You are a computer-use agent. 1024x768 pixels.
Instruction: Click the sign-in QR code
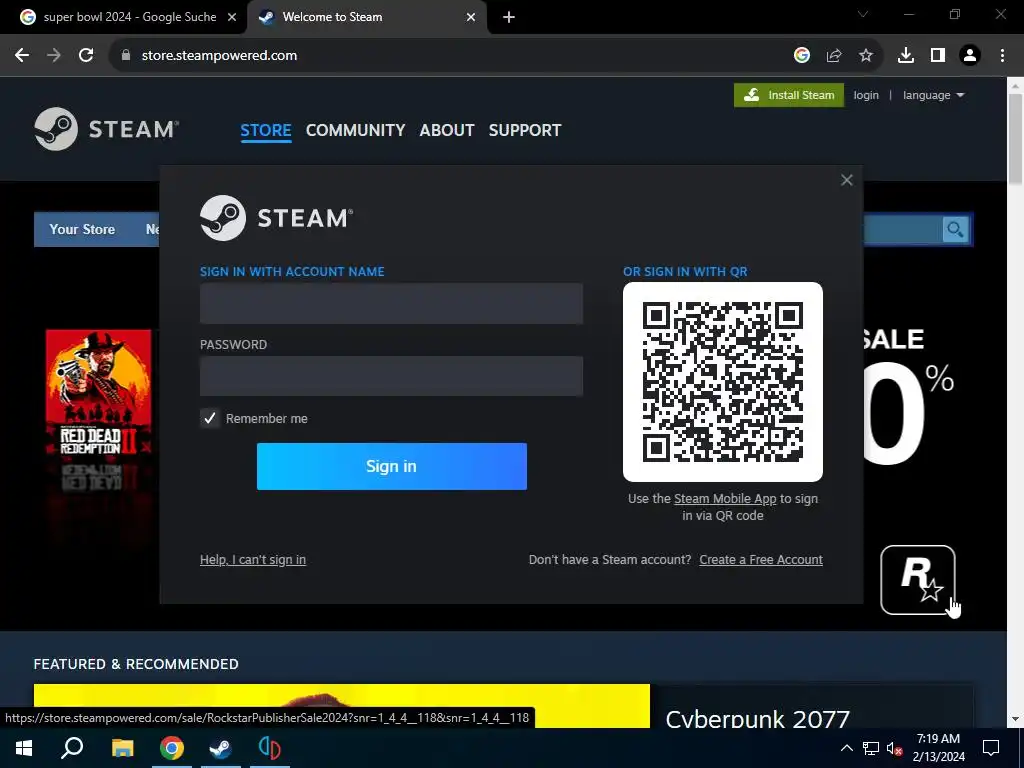coord(723,382)
